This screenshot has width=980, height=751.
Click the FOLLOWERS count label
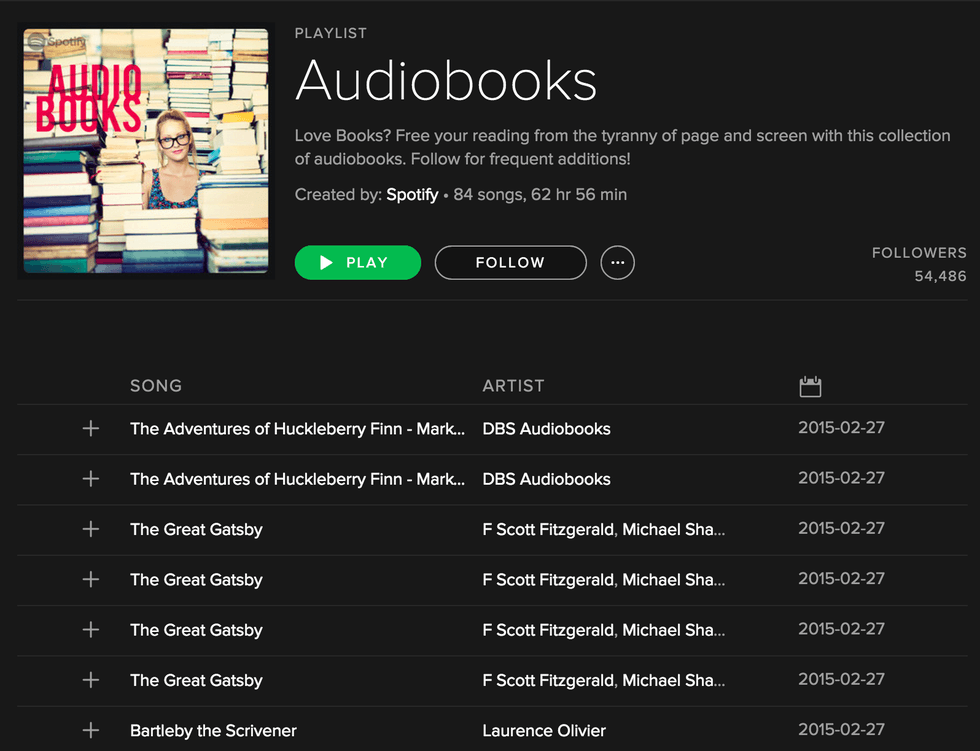coord(919,253)
